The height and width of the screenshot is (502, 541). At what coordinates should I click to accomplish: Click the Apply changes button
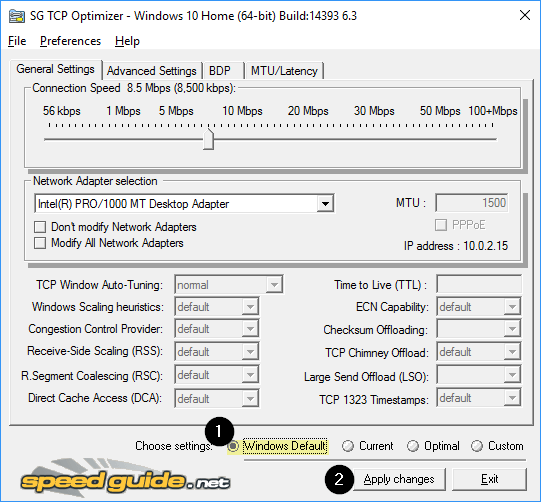coord(399,479)
